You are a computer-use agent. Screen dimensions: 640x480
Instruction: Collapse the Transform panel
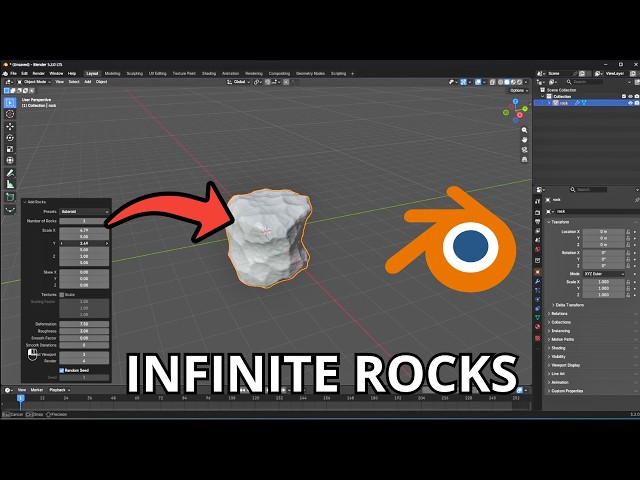[x=560, y=222]
